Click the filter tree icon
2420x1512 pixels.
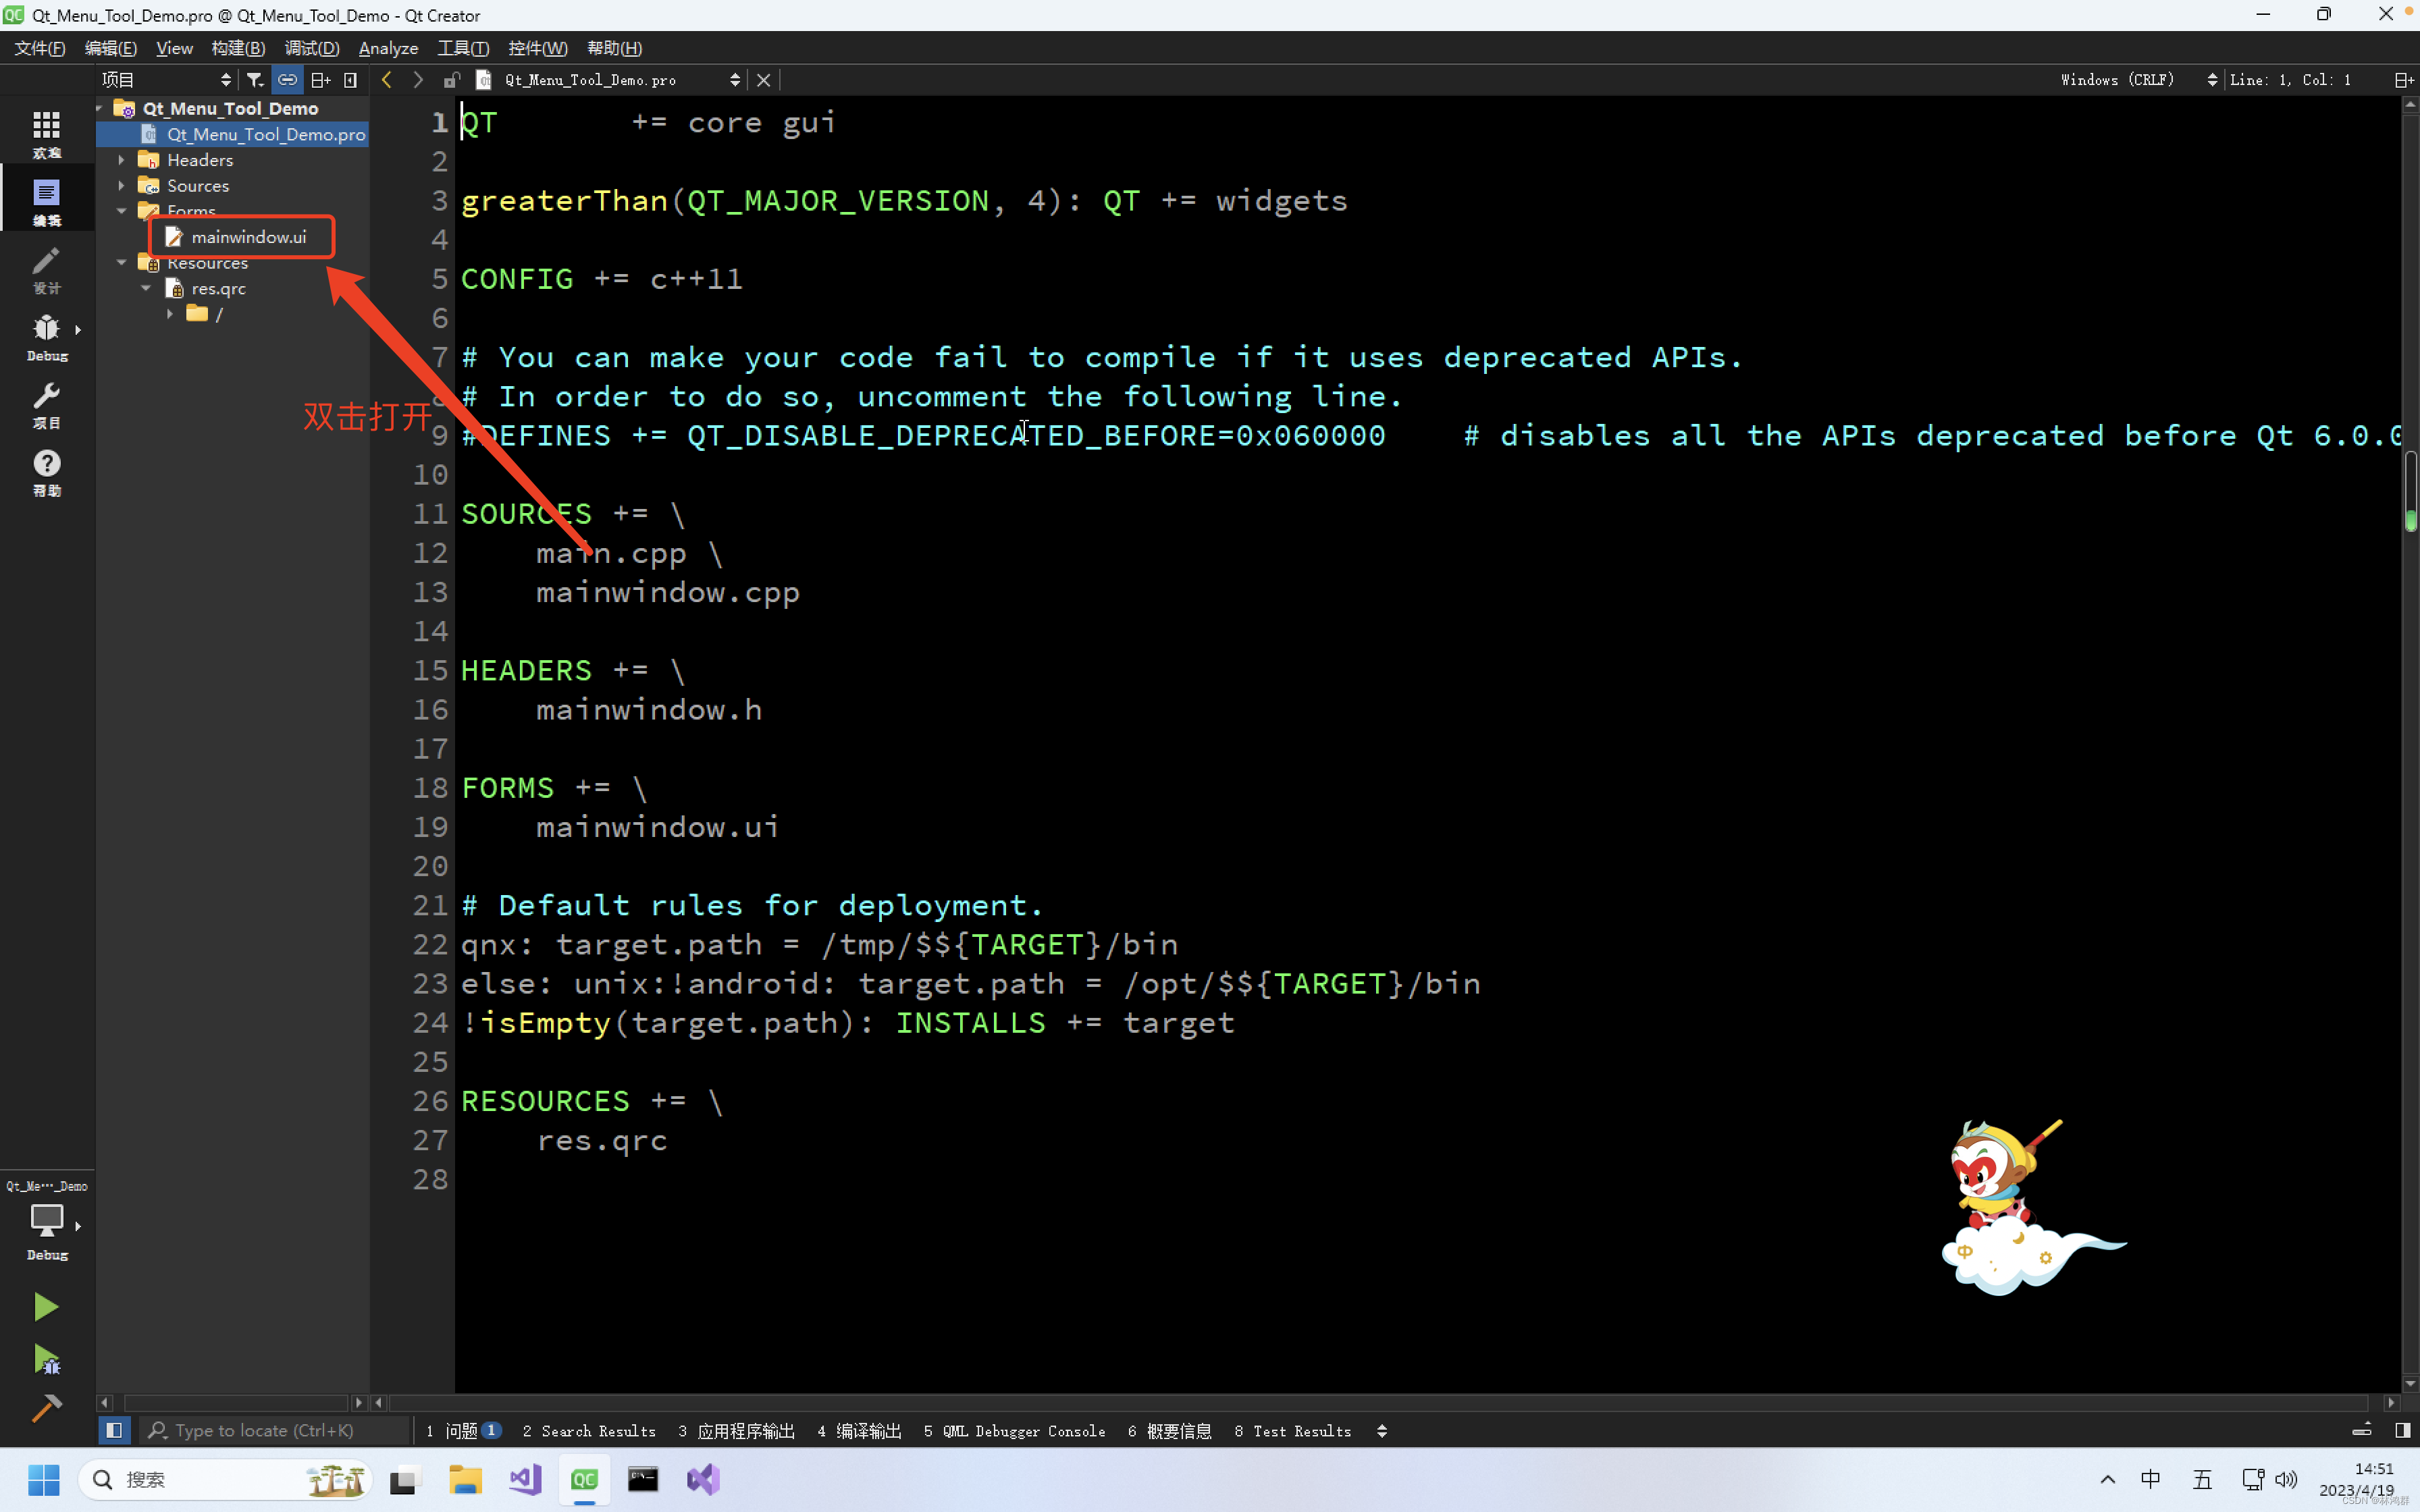click(x=255, y=80)
